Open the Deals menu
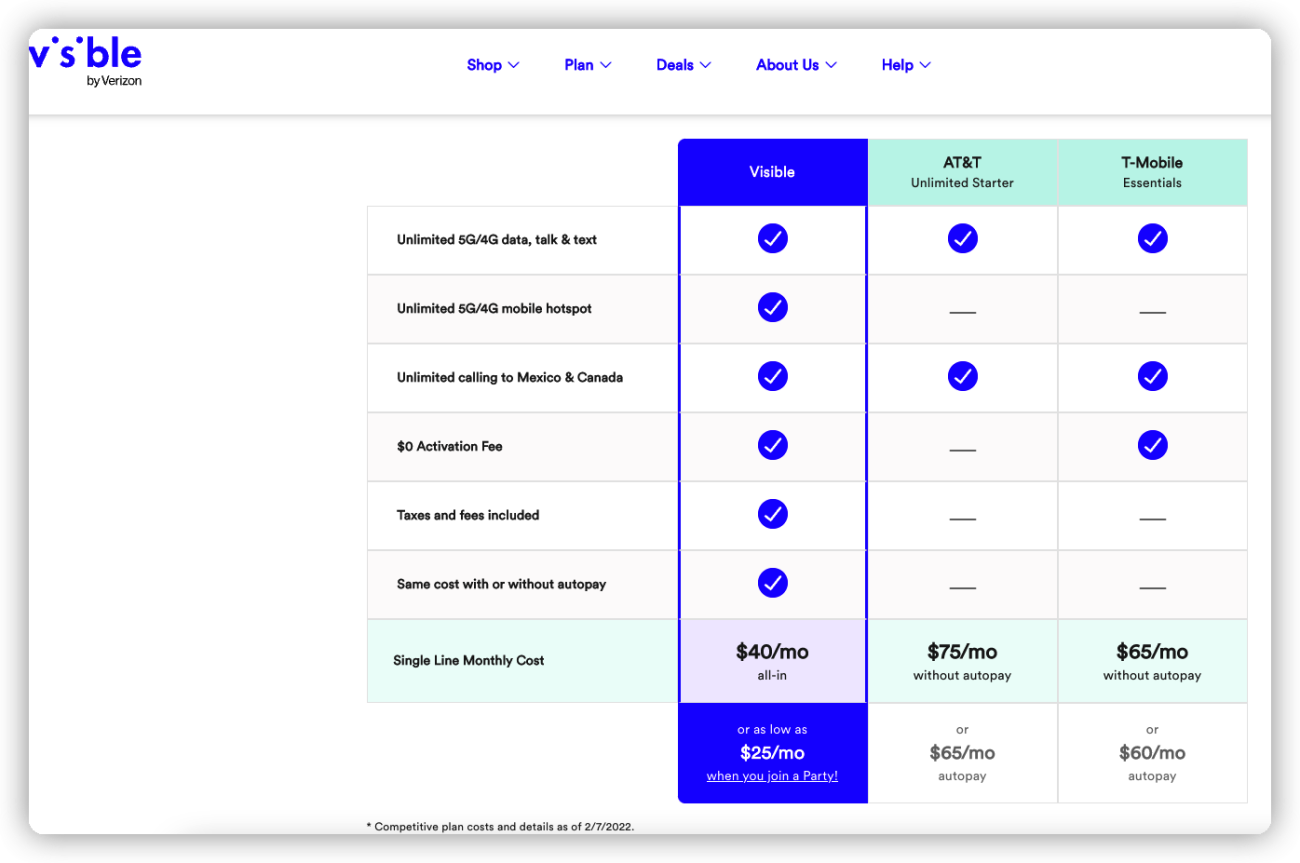Screen dimensions: 1300x863 [684, 65]
